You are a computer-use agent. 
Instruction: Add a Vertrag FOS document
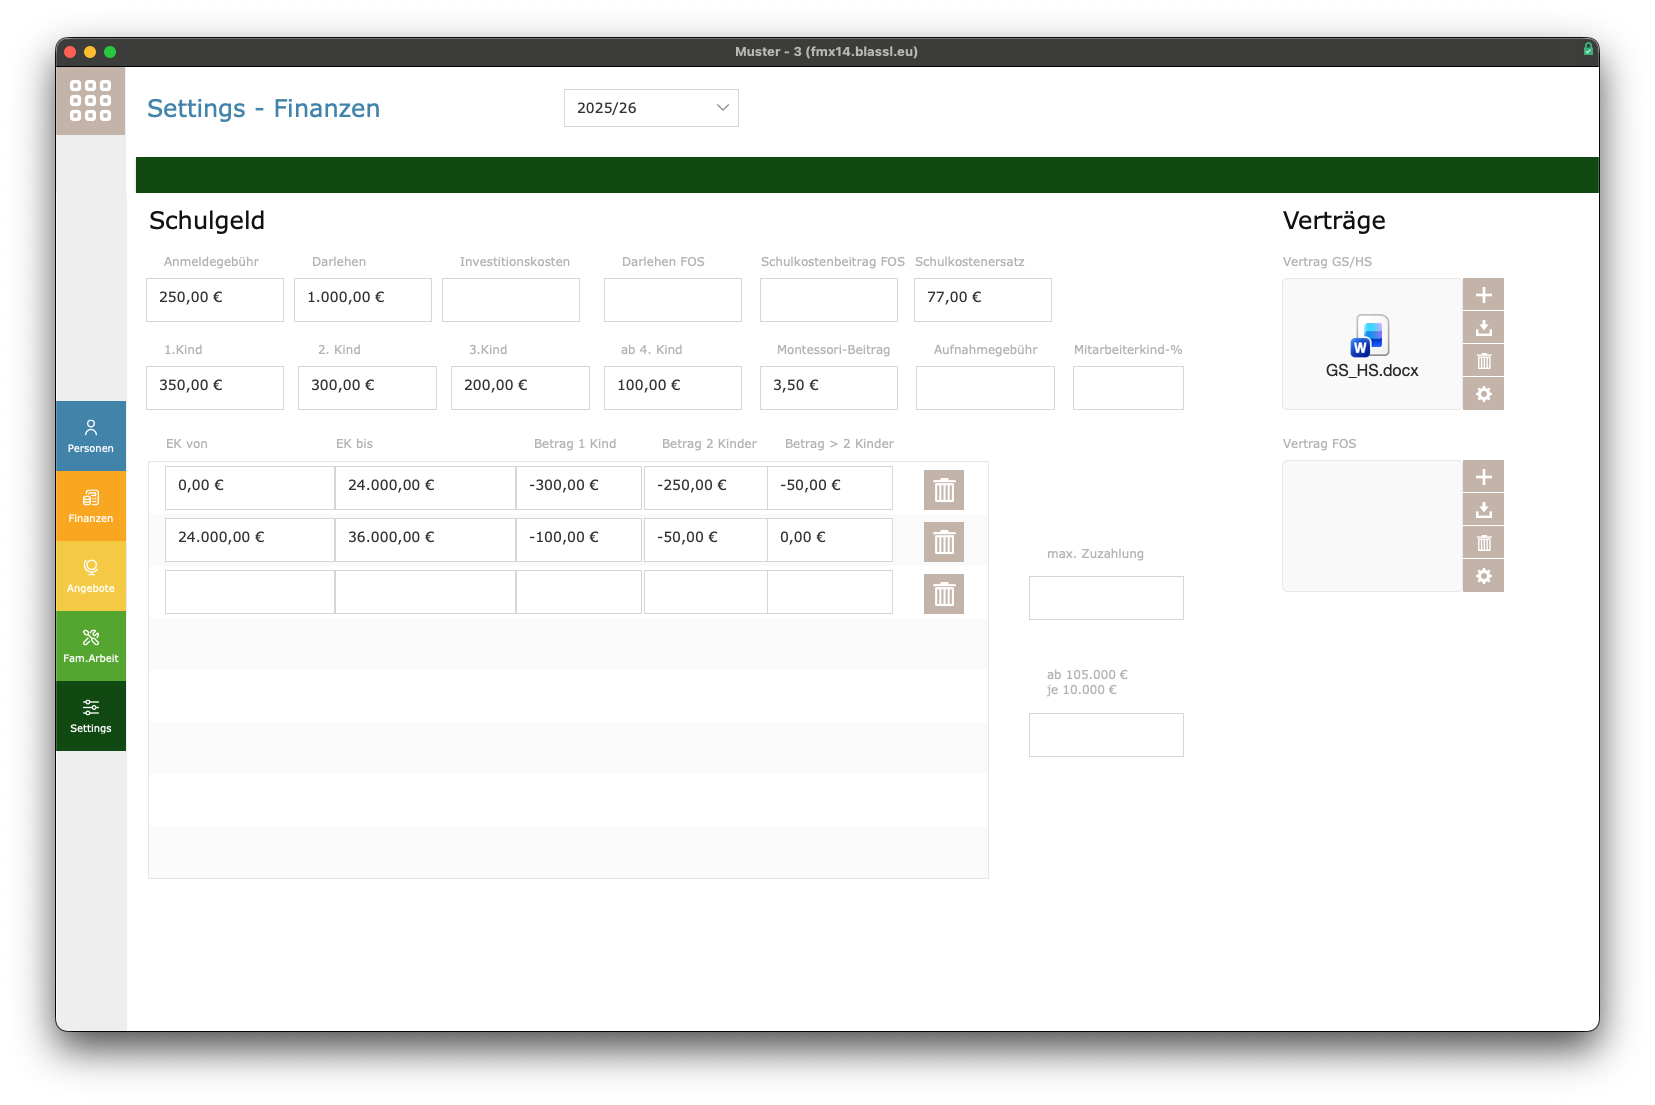[x=1483, y=477]
